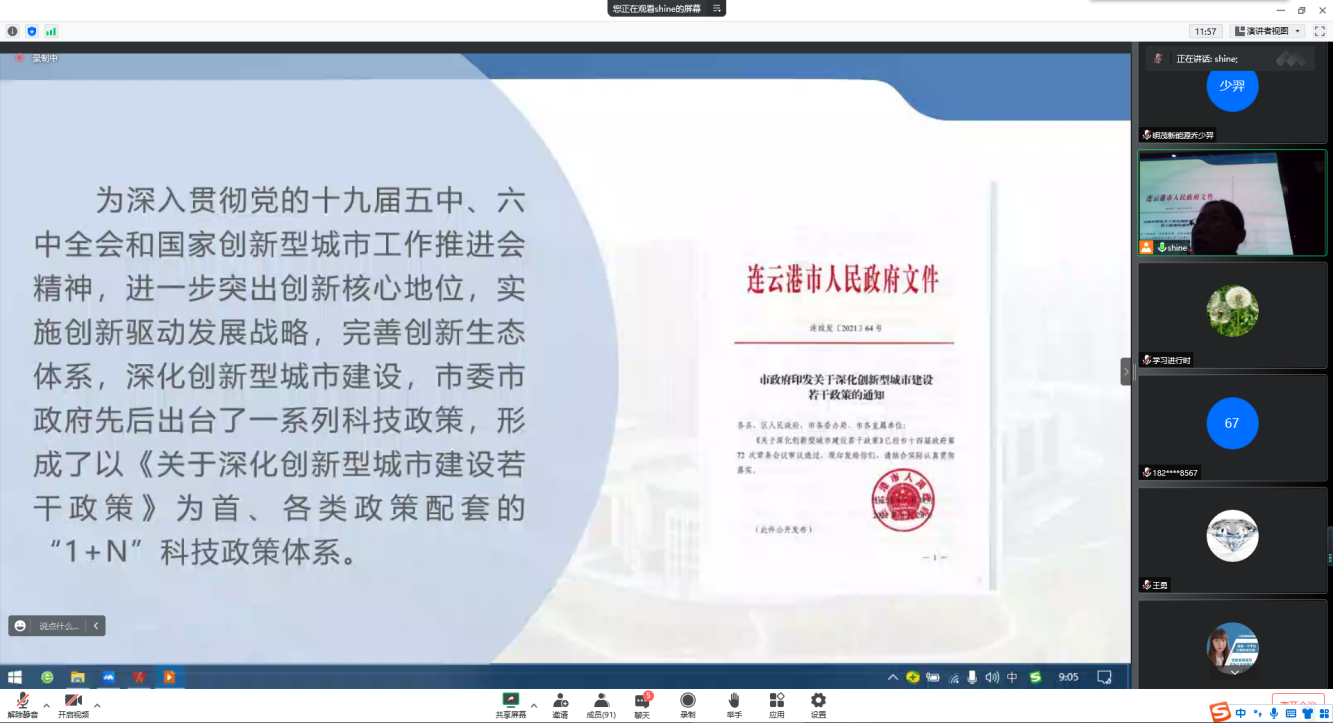Click the 解除静音 microphone icon
The image size is (1333, 723).
(x=20, y=700)
